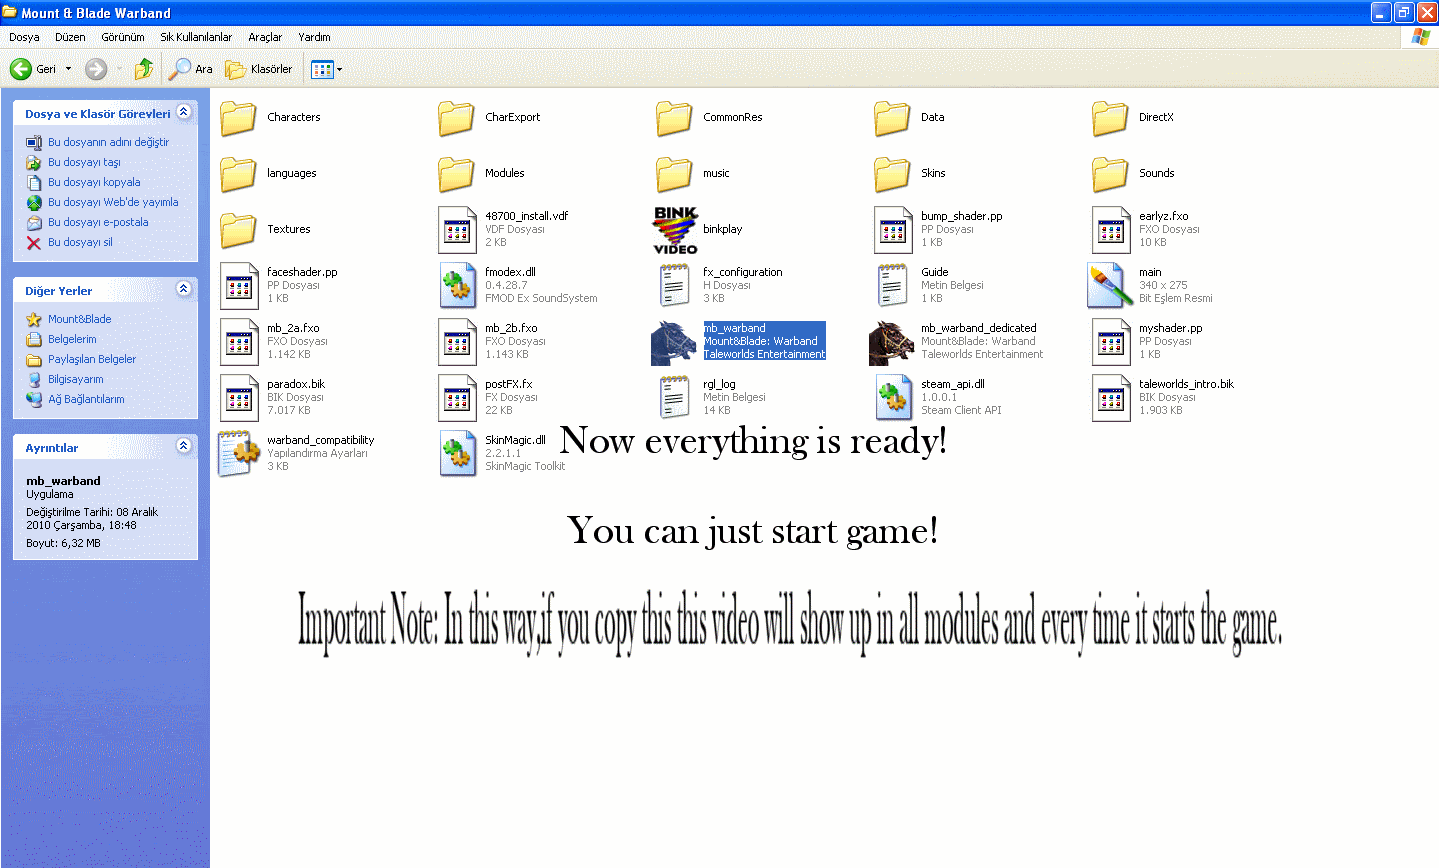
Task: Click the grey forward arrow button
Action: pos(96,69)
